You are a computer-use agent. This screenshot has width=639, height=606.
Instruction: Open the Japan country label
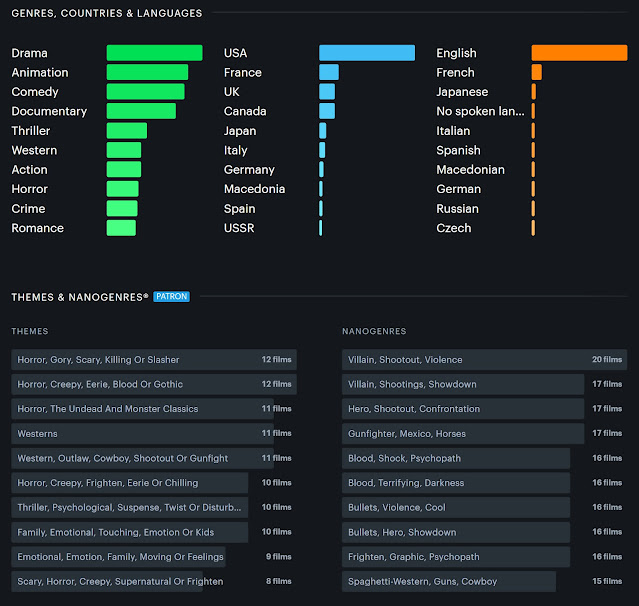click(x=240, y=131)
